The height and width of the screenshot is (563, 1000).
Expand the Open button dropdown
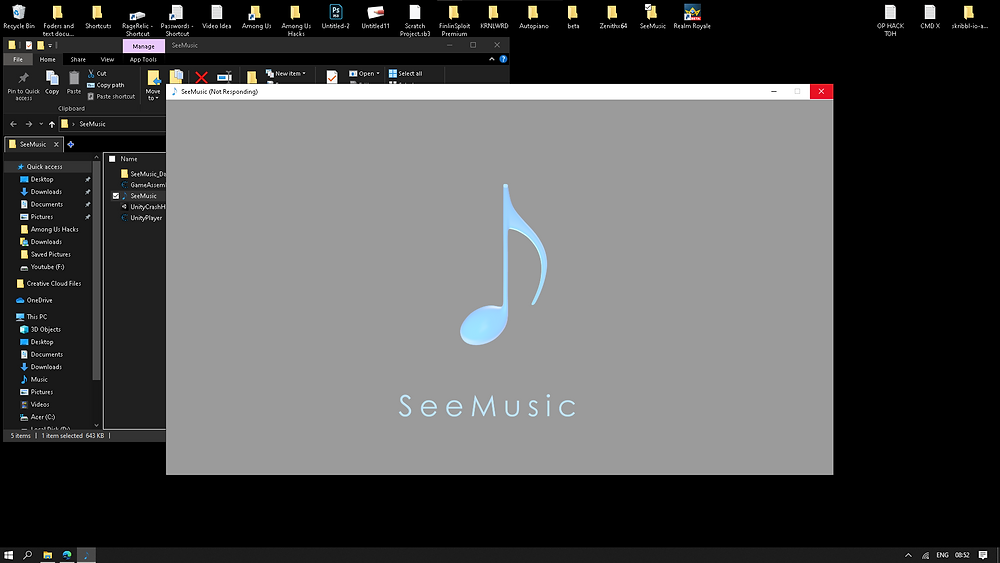378,73
